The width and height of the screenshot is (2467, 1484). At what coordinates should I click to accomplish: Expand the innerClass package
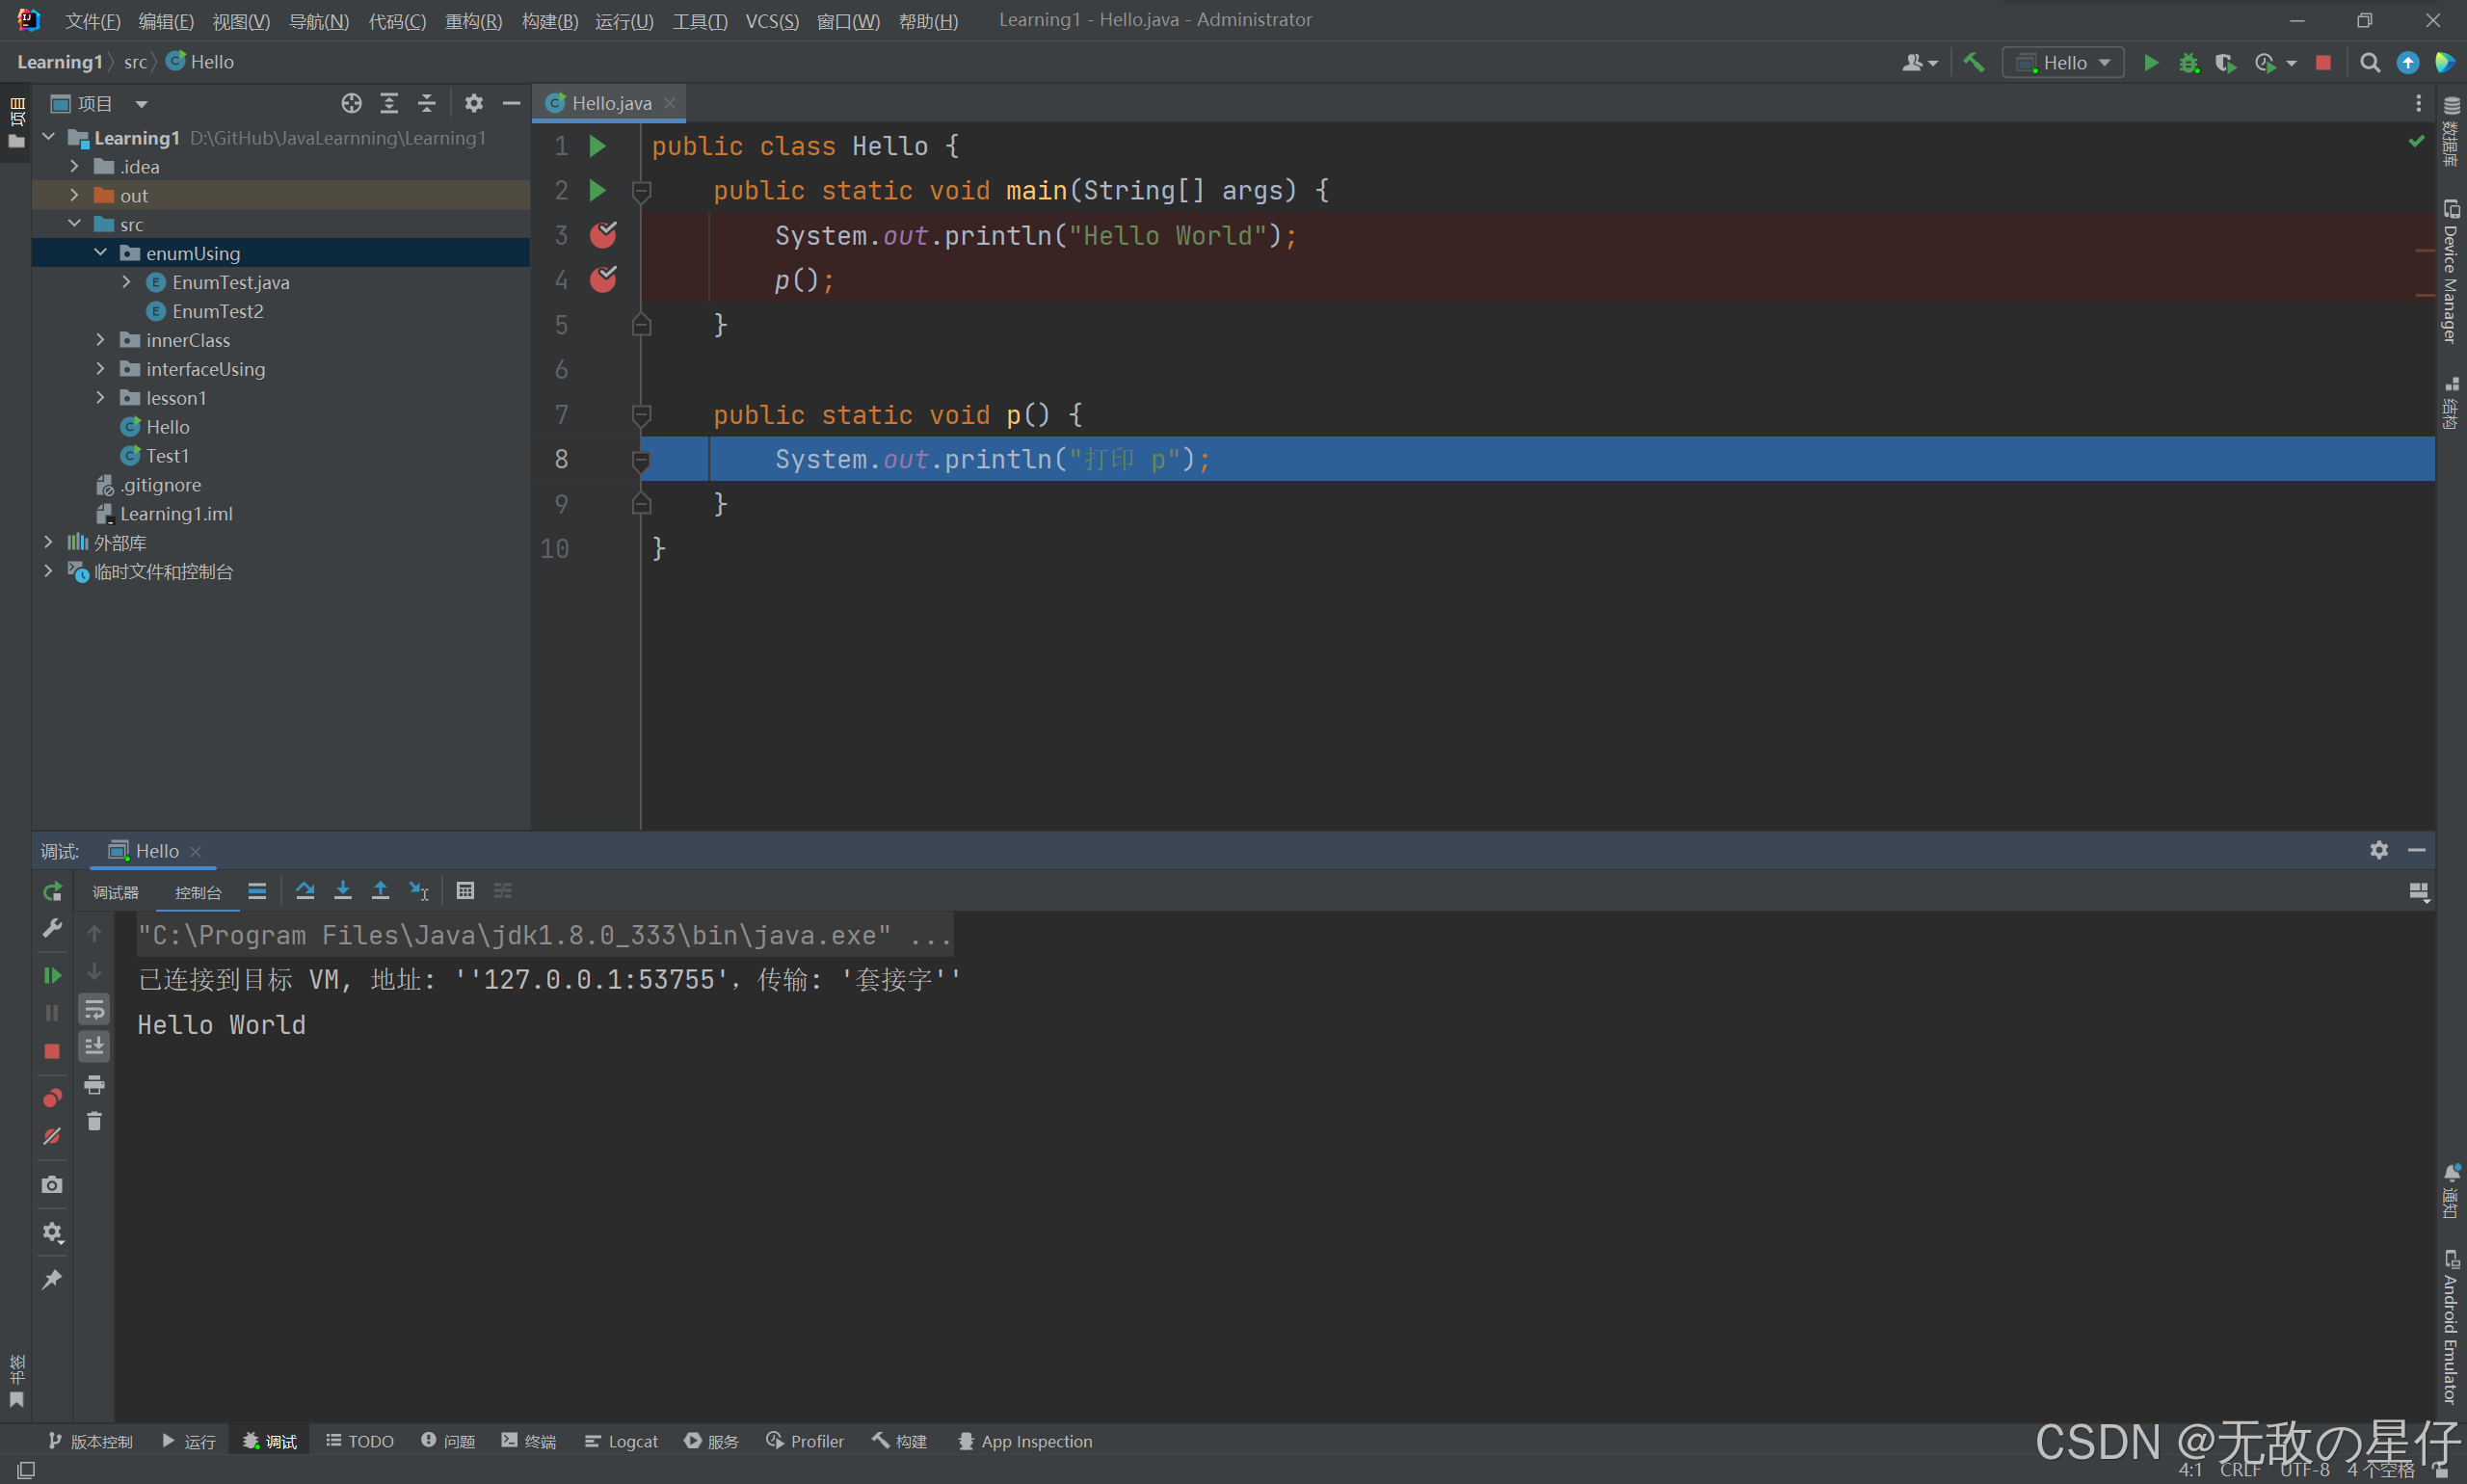pos(100,340)
